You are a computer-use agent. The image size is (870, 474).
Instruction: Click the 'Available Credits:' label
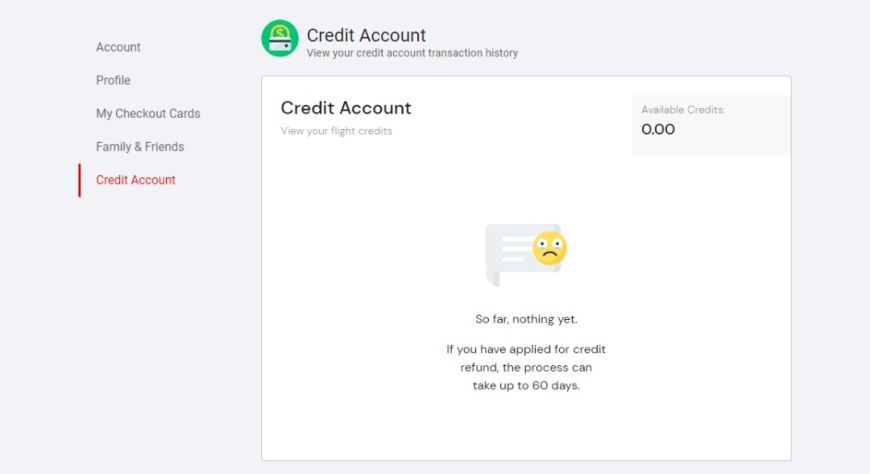[x=683, y=110]
